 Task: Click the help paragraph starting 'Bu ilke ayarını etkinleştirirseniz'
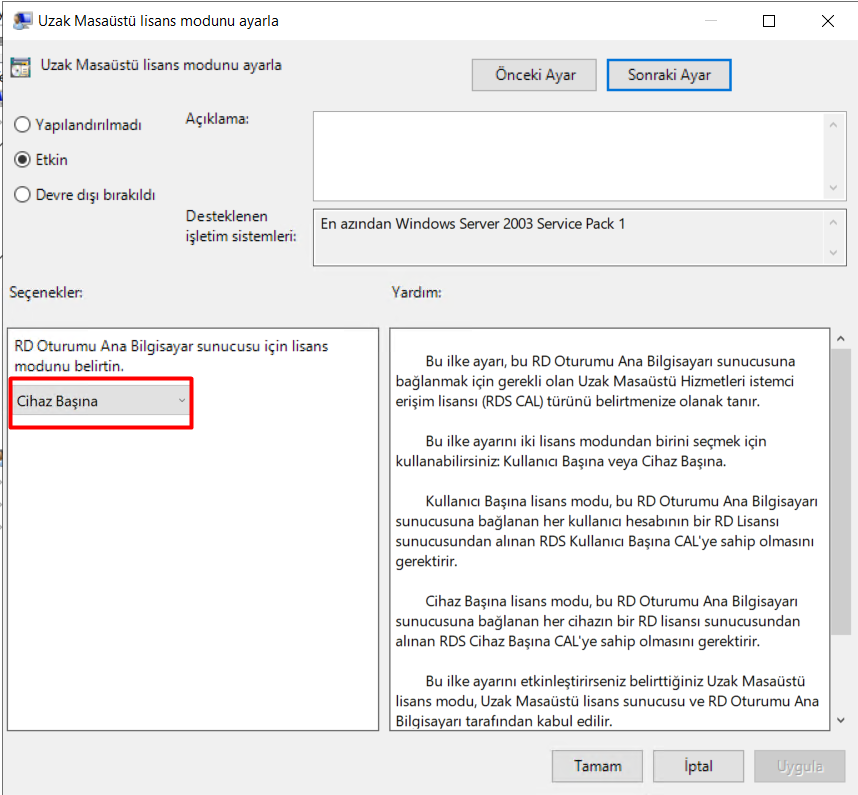click(607, 701)
